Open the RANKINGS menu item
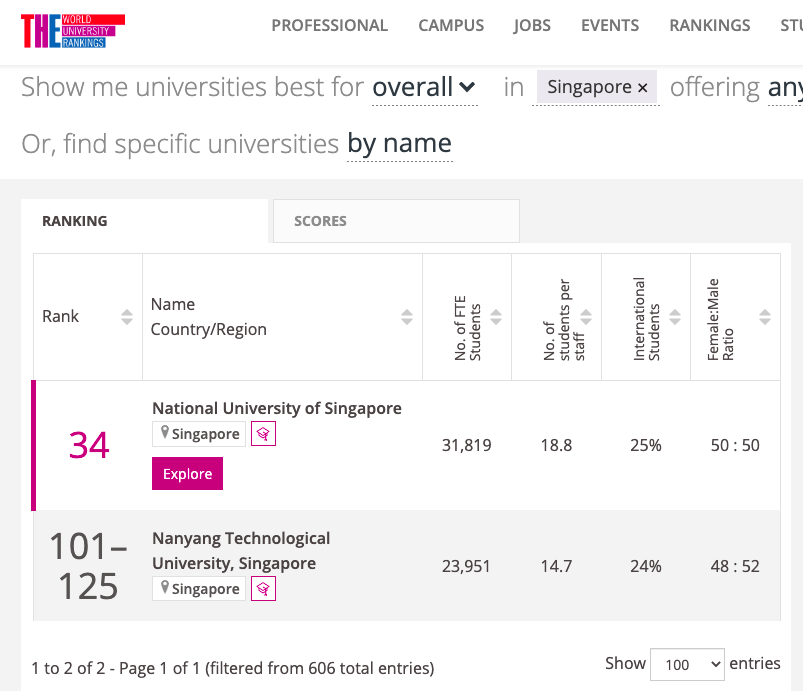This screenshot has height=691, width=803. click(x=710, y=25)
